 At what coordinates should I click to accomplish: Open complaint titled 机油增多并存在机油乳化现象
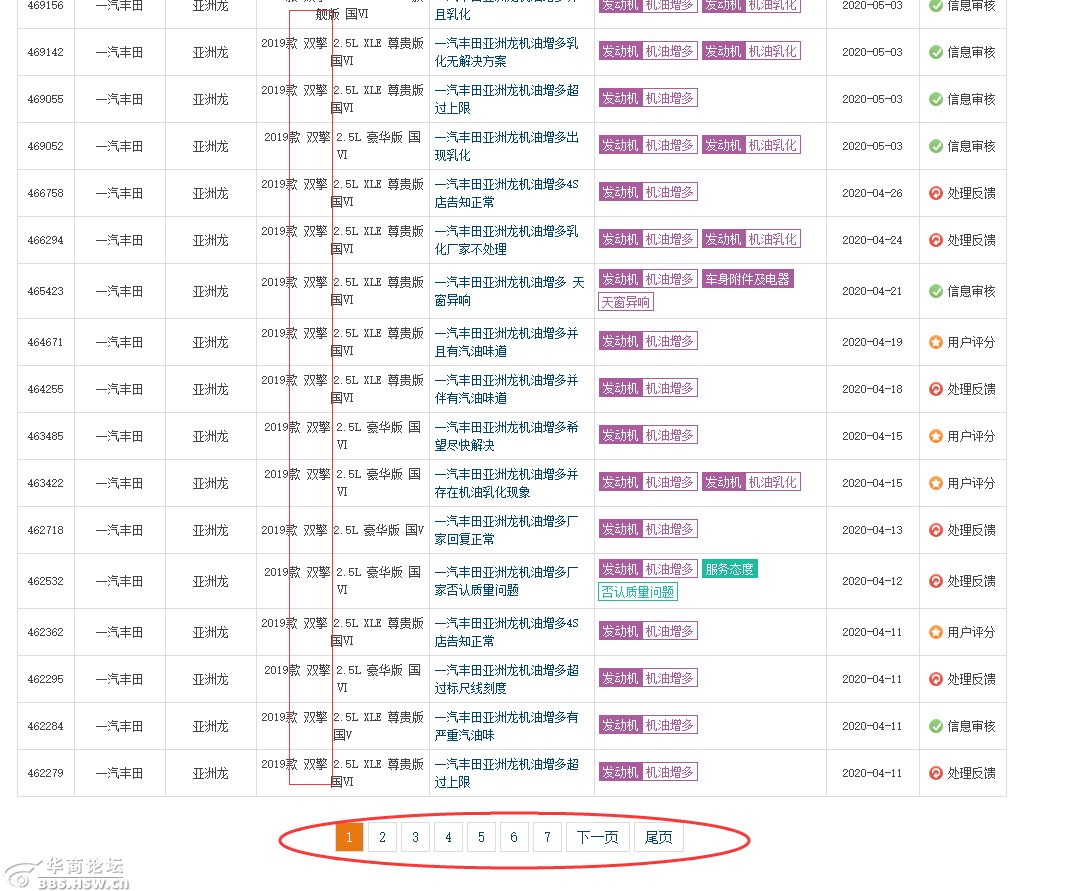point(506,483)
